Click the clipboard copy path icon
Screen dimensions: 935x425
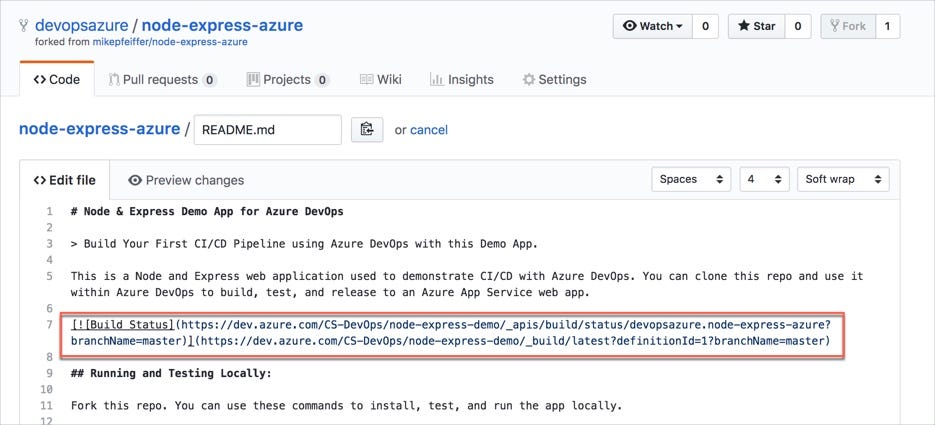pyautogui.click(x=367, y=129)
